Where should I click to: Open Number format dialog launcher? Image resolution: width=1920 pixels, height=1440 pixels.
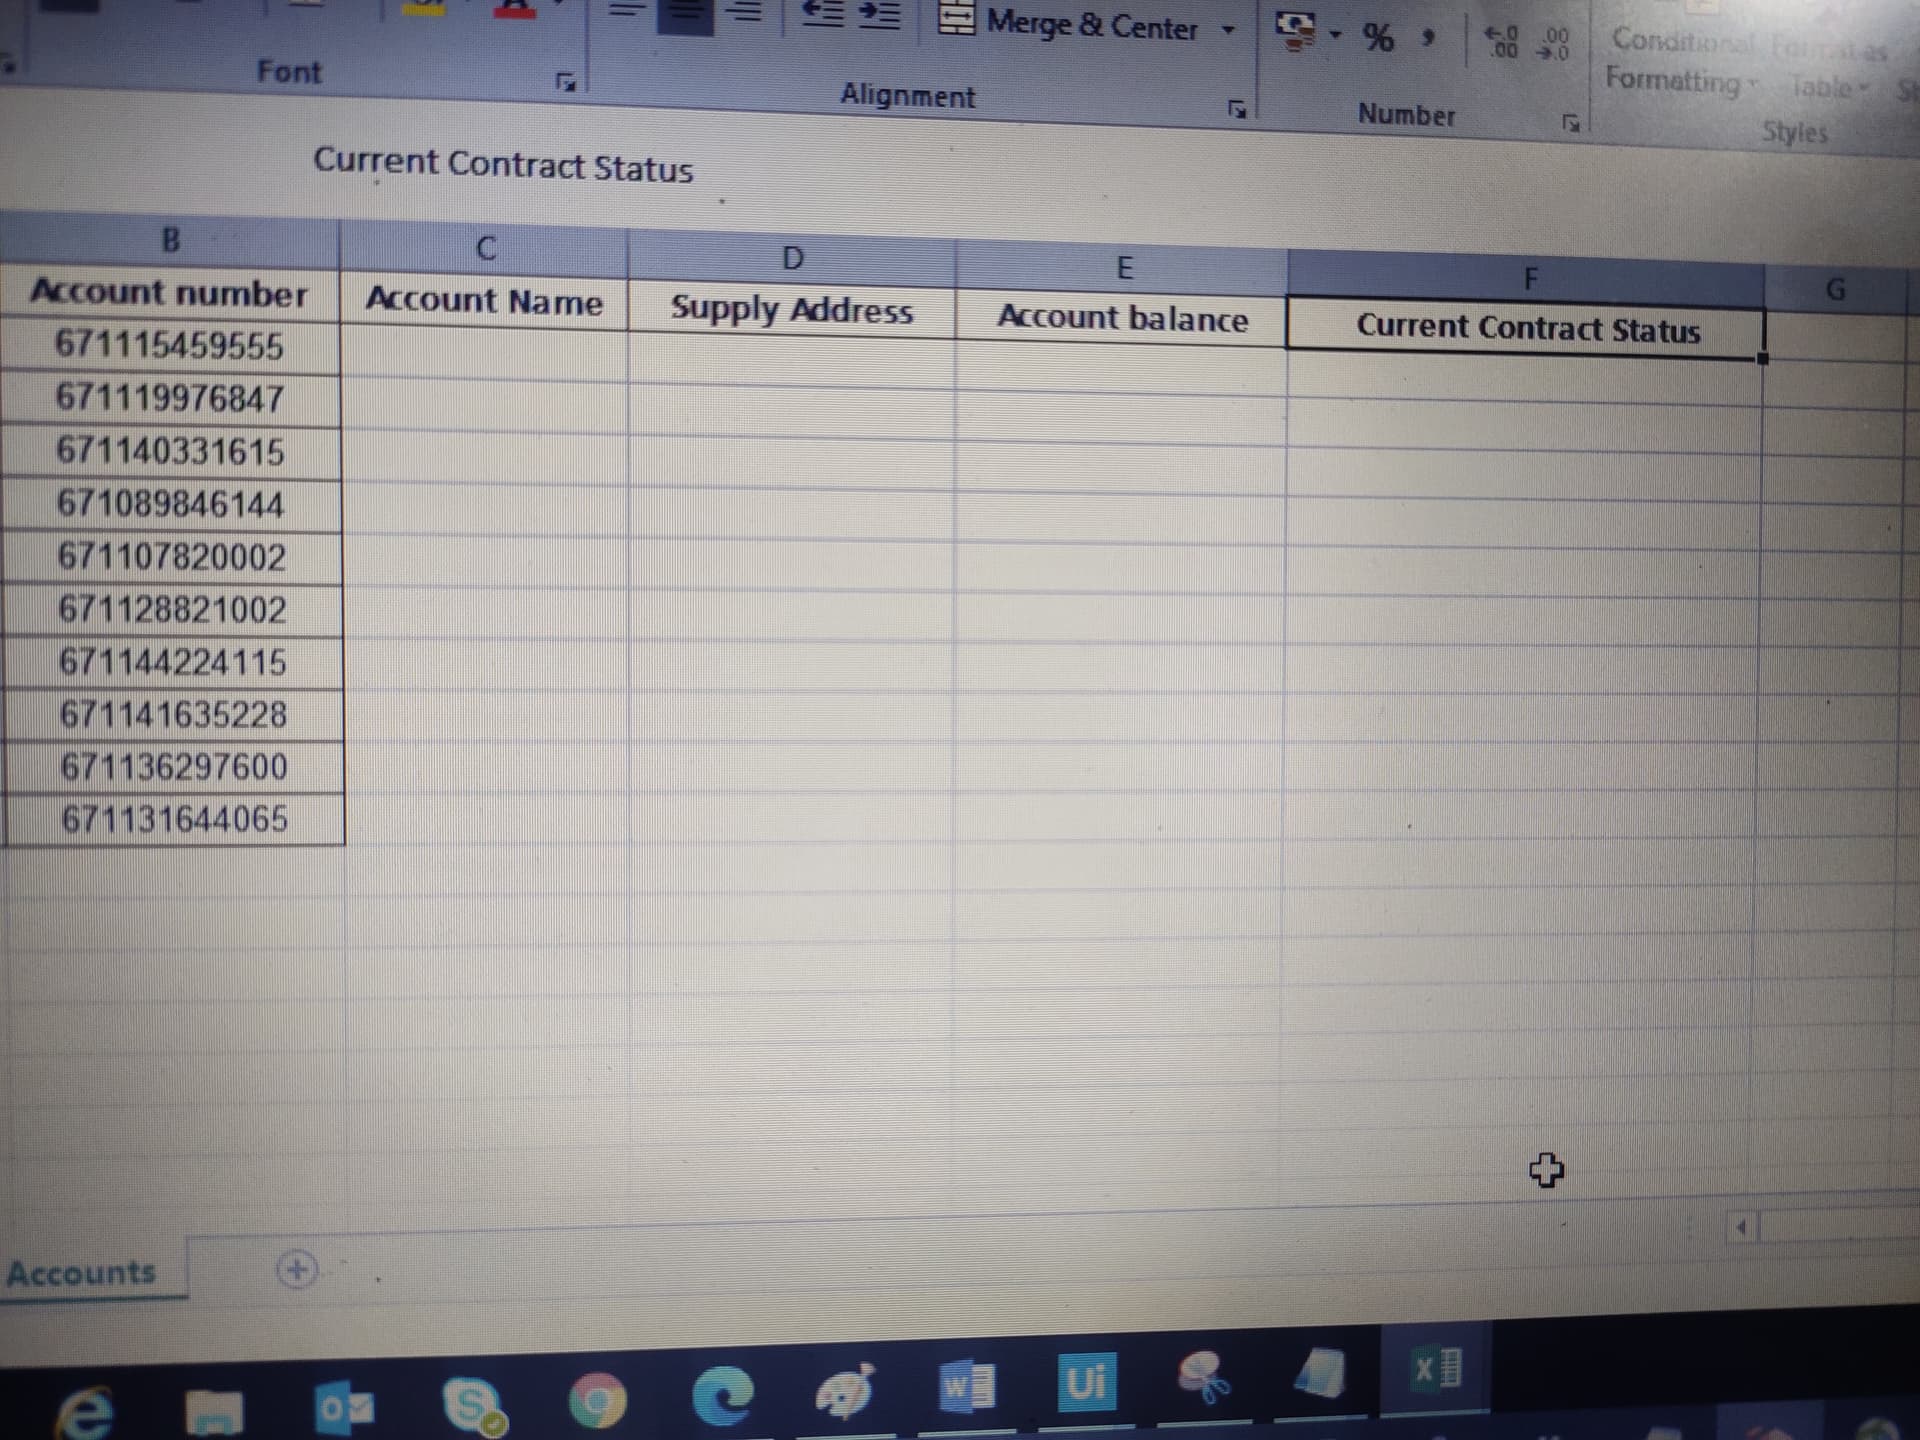[1572, 123]
